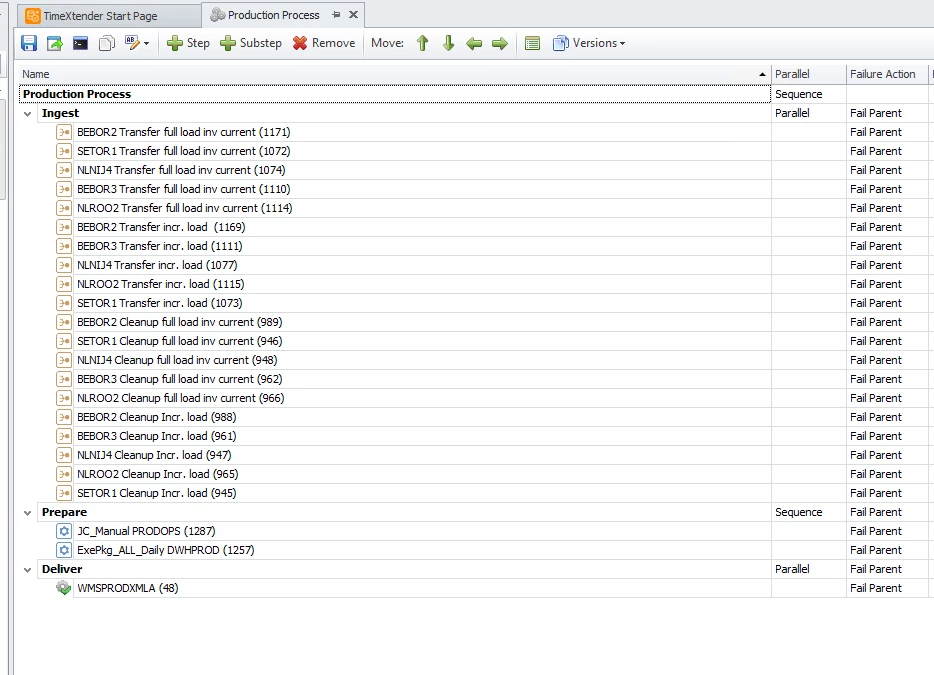Click Sequence cell in Production Process row
Image resolution: width=934 pixels, height=675 pixels.
(x=808, y=94)
